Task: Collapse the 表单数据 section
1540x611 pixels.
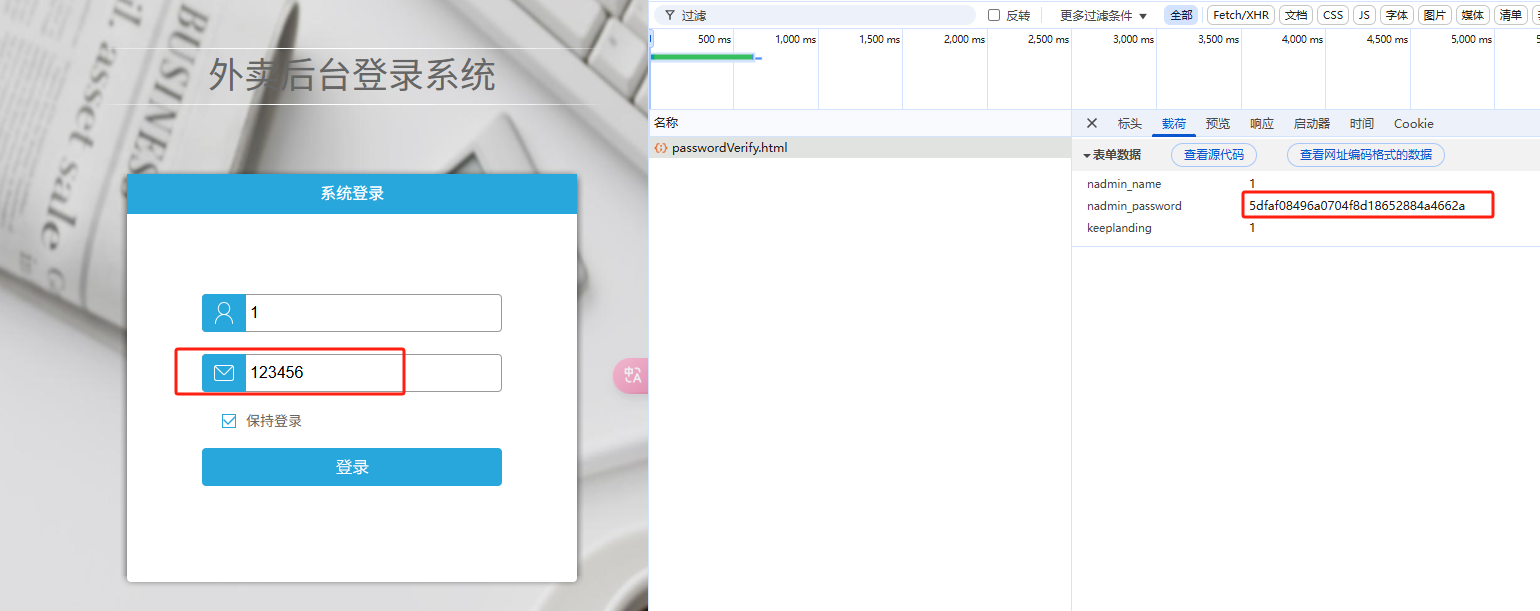Action: point(1087,155)
